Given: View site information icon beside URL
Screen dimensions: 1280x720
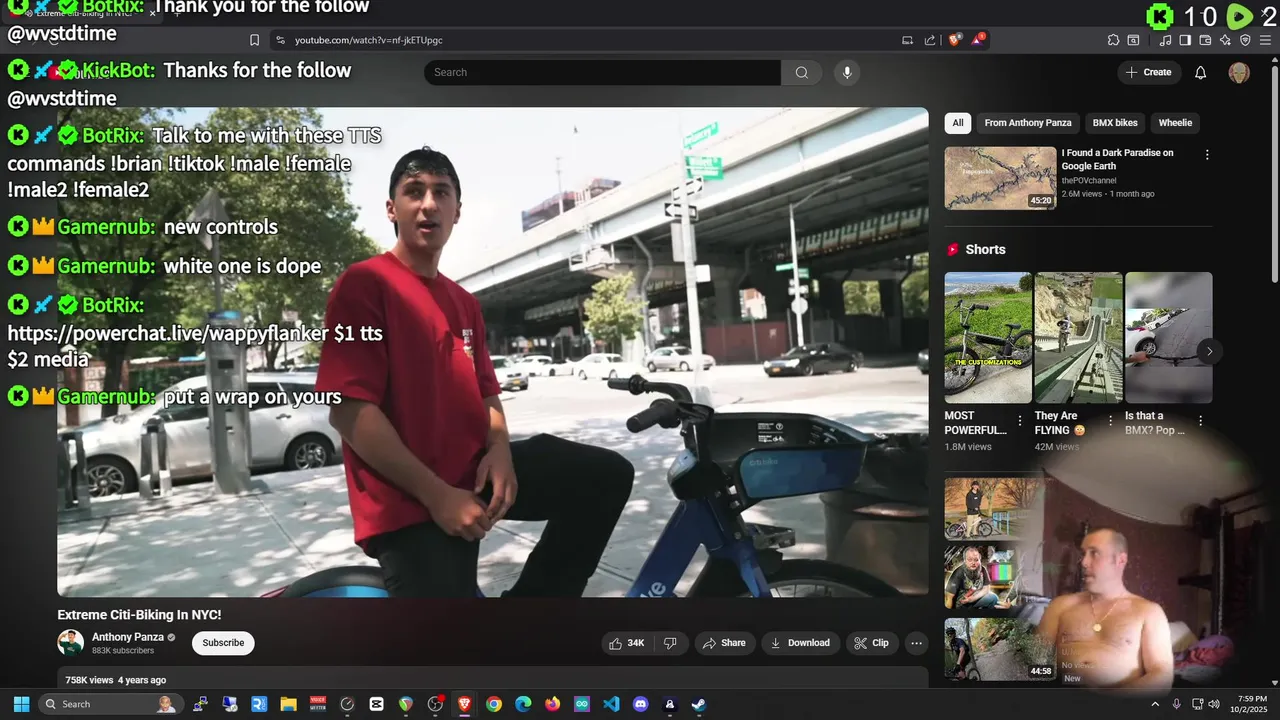Looking at the screenshot, I should pyautogui.click(x=280, y=40).
